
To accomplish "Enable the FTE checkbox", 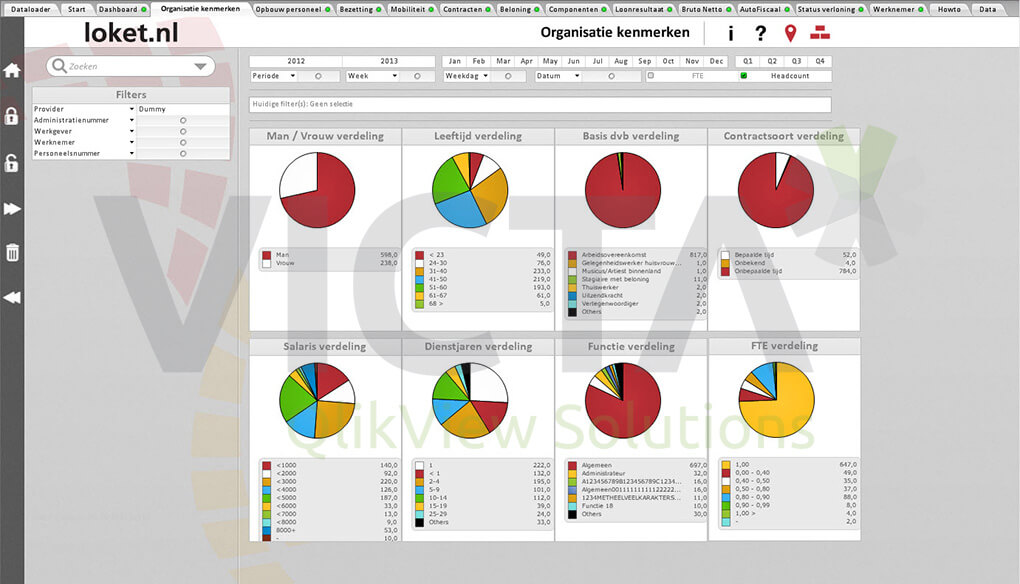I will tap(651, 75).
